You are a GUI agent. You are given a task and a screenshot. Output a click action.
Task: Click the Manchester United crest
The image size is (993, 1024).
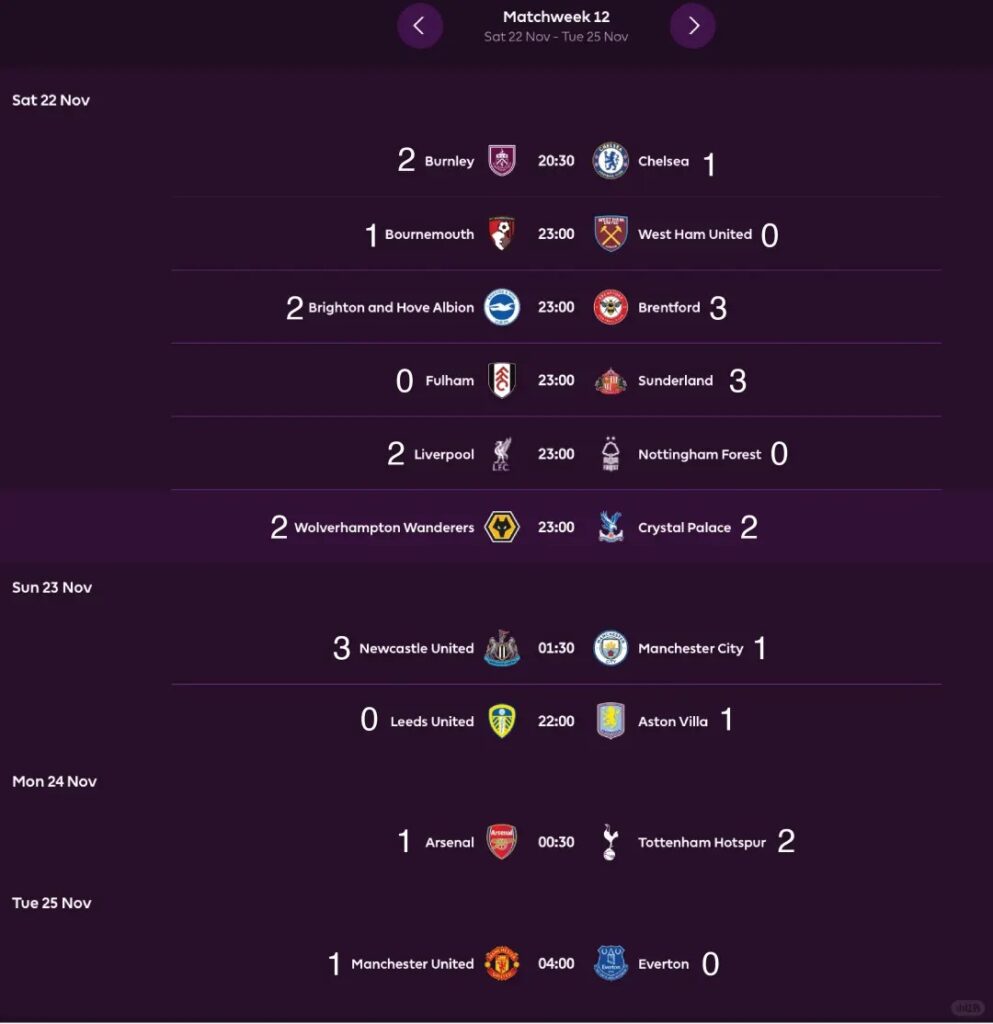[x=502, y=964]
